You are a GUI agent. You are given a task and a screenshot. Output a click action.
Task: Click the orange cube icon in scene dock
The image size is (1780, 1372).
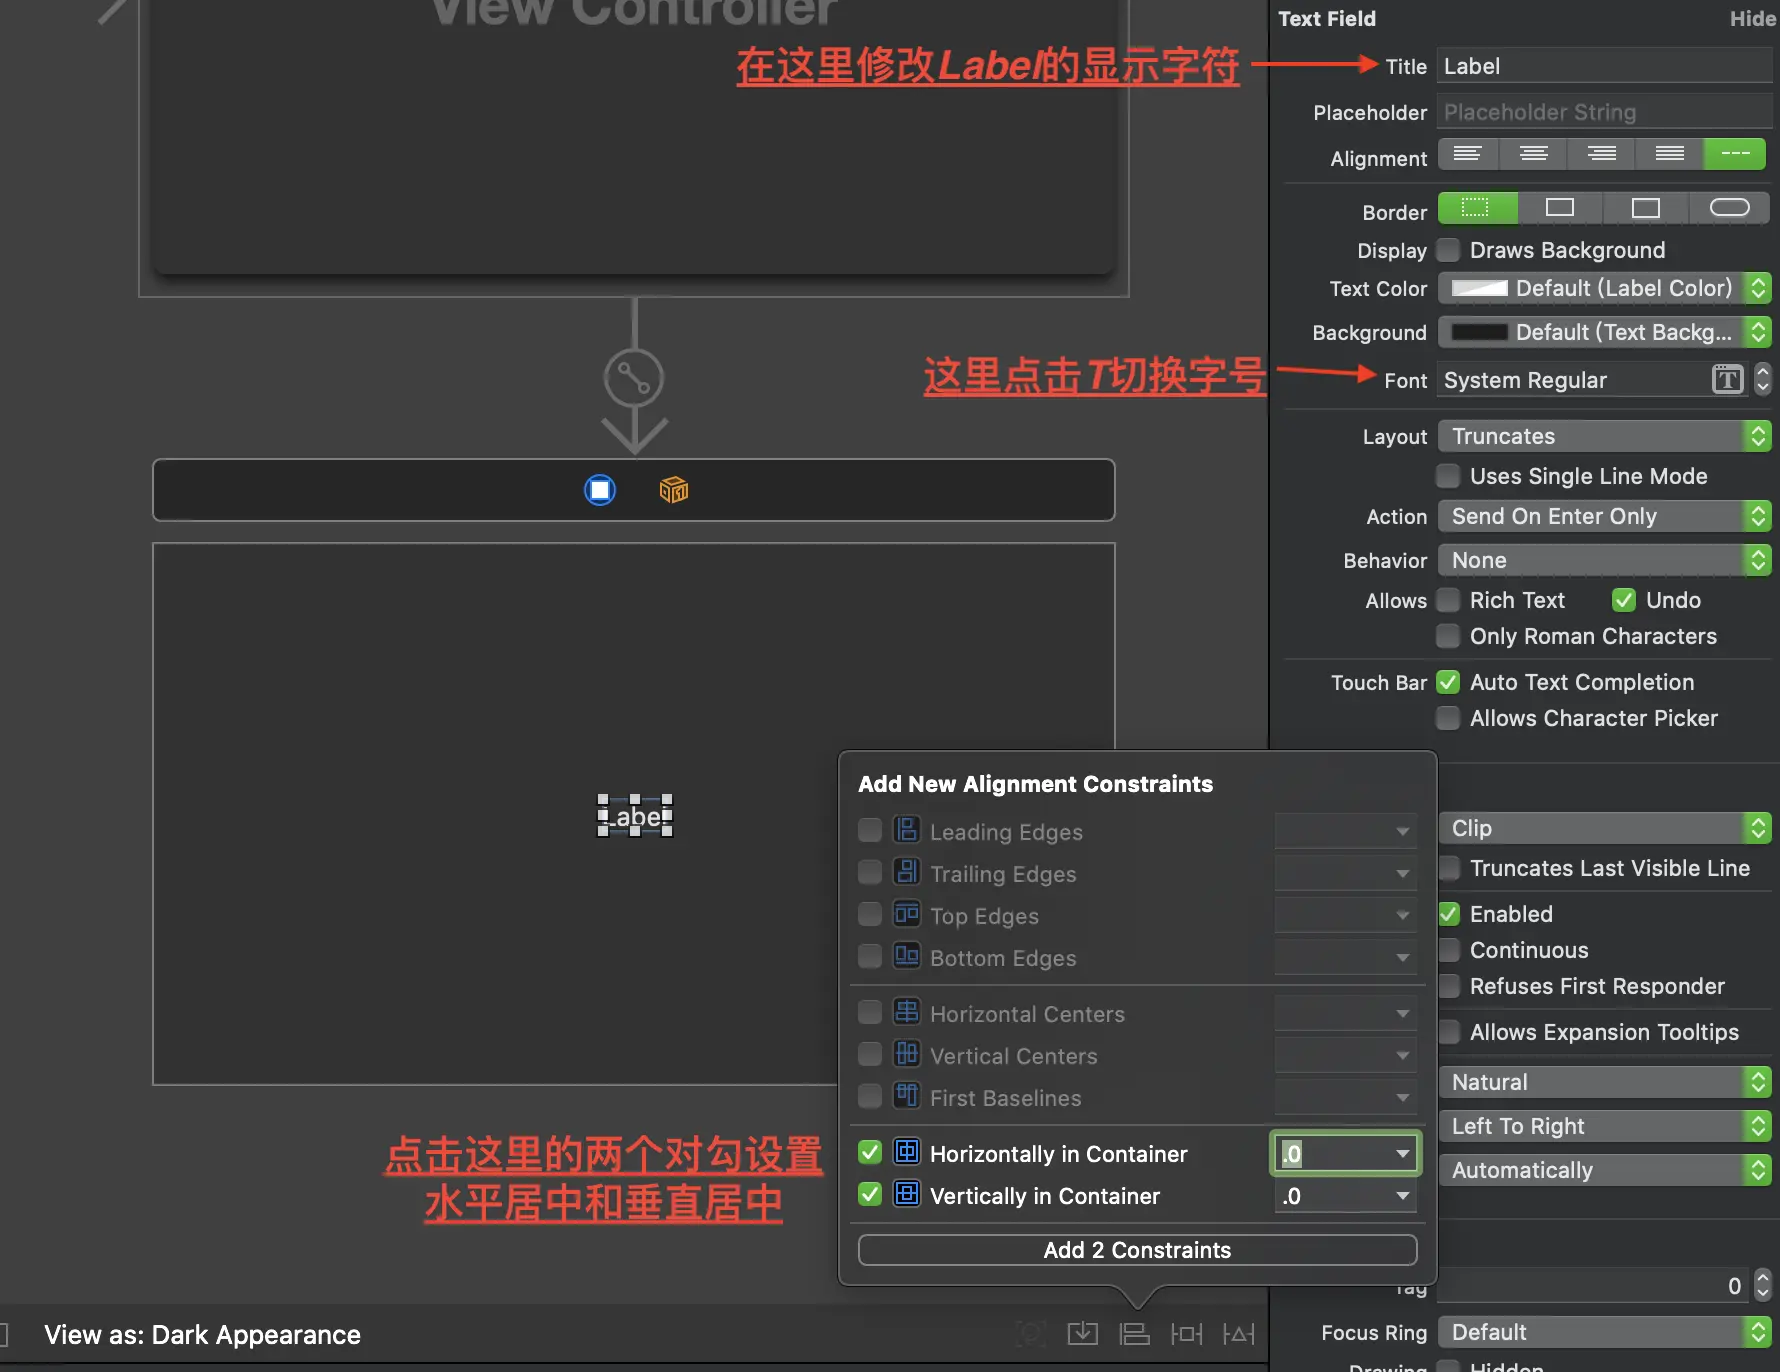click(673, 490)
